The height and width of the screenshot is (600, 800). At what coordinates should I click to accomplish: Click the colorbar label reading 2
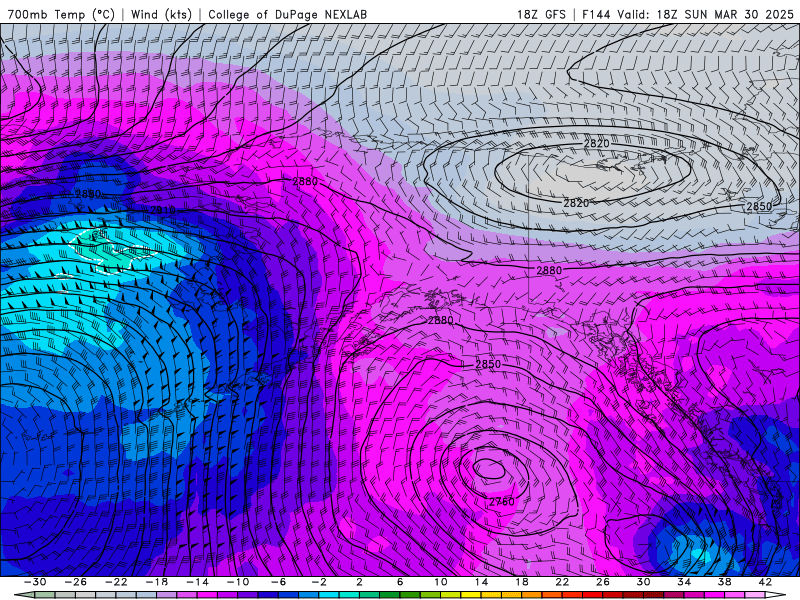359,582
